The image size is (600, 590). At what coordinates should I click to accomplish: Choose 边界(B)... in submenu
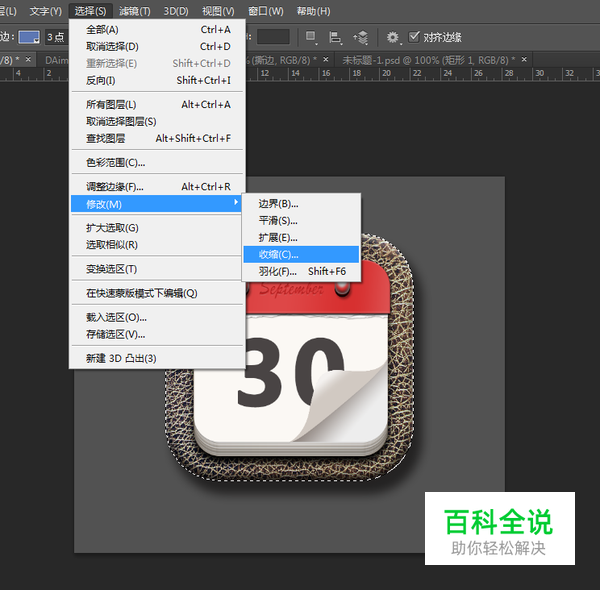[x=301, y=204]
